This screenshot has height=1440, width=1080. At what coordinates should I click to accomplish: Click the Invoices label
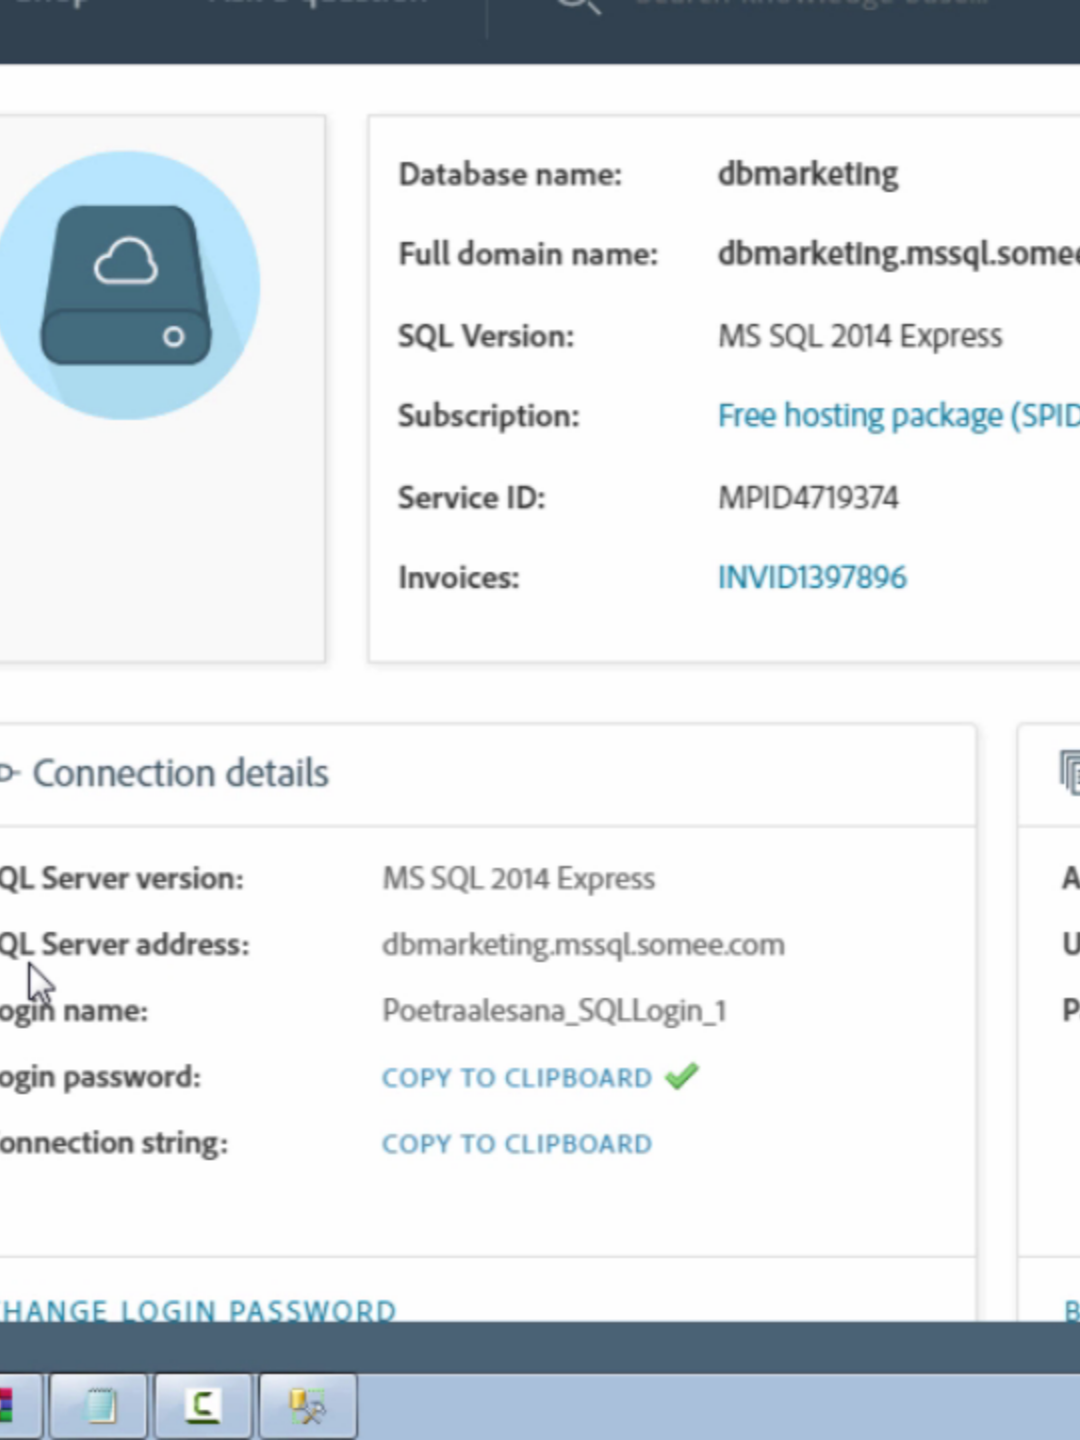point(458,577)
